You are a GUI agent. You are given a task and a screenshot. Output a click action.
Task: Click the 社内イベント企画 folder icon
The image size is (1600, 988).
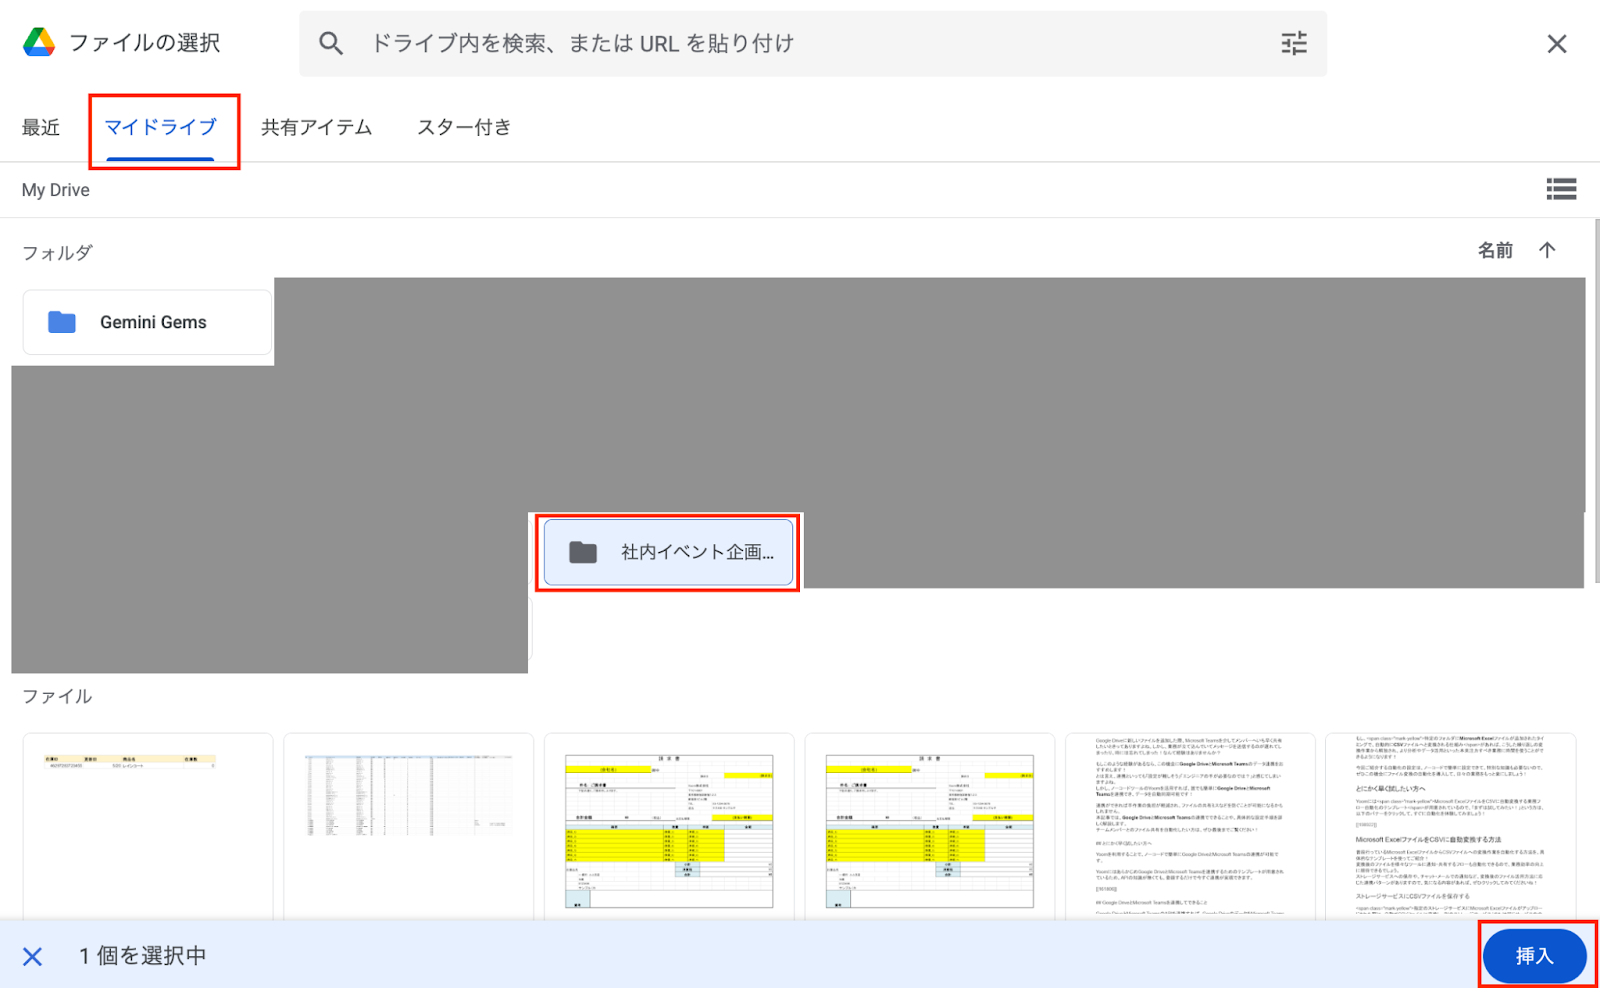(583, 552)
